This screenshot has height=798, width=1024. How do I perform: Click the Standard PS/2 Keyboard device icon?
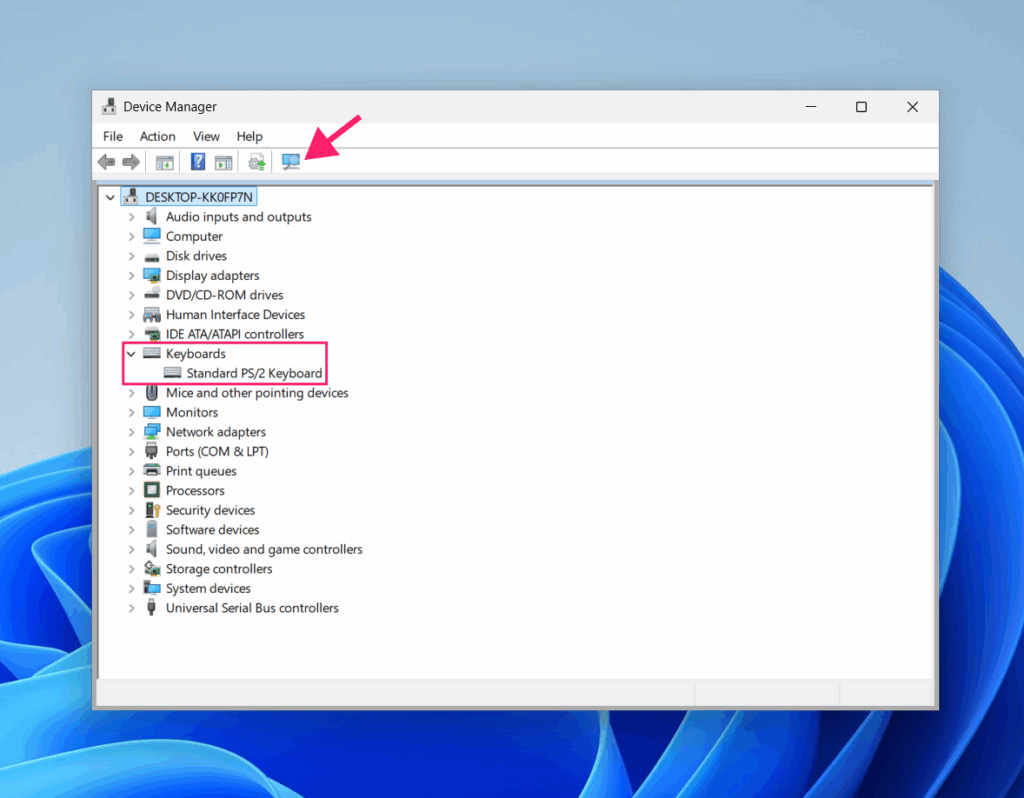[x=172, y=373]
